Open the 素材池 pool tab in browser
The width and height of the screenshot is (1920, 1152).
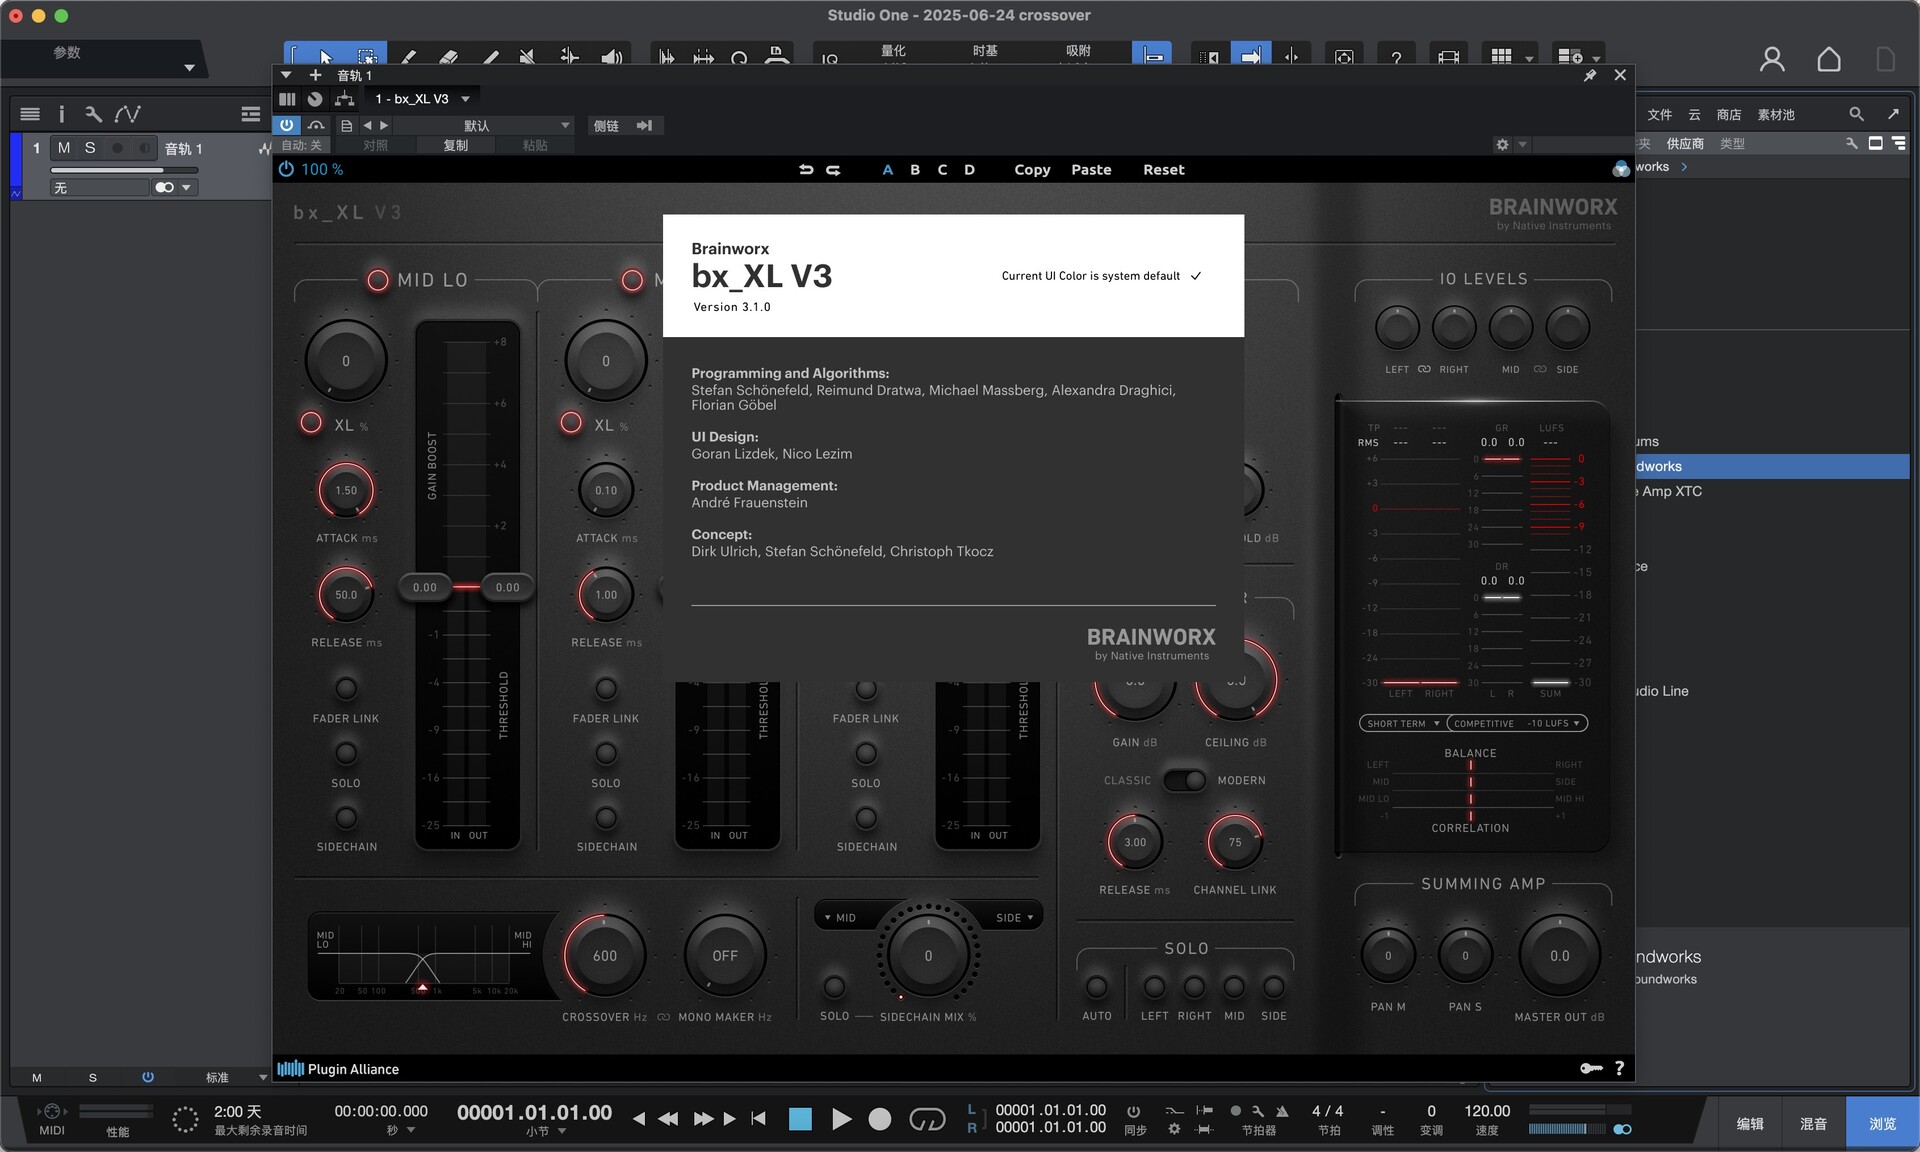(1776, 115)
